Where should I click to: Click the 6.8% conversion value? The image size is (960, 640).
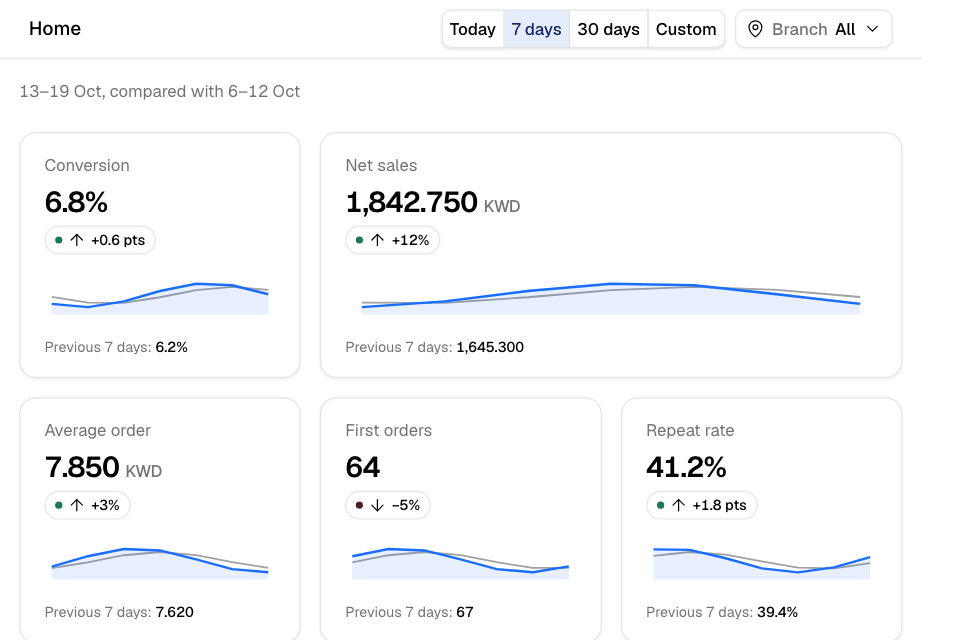click(76, 202)
